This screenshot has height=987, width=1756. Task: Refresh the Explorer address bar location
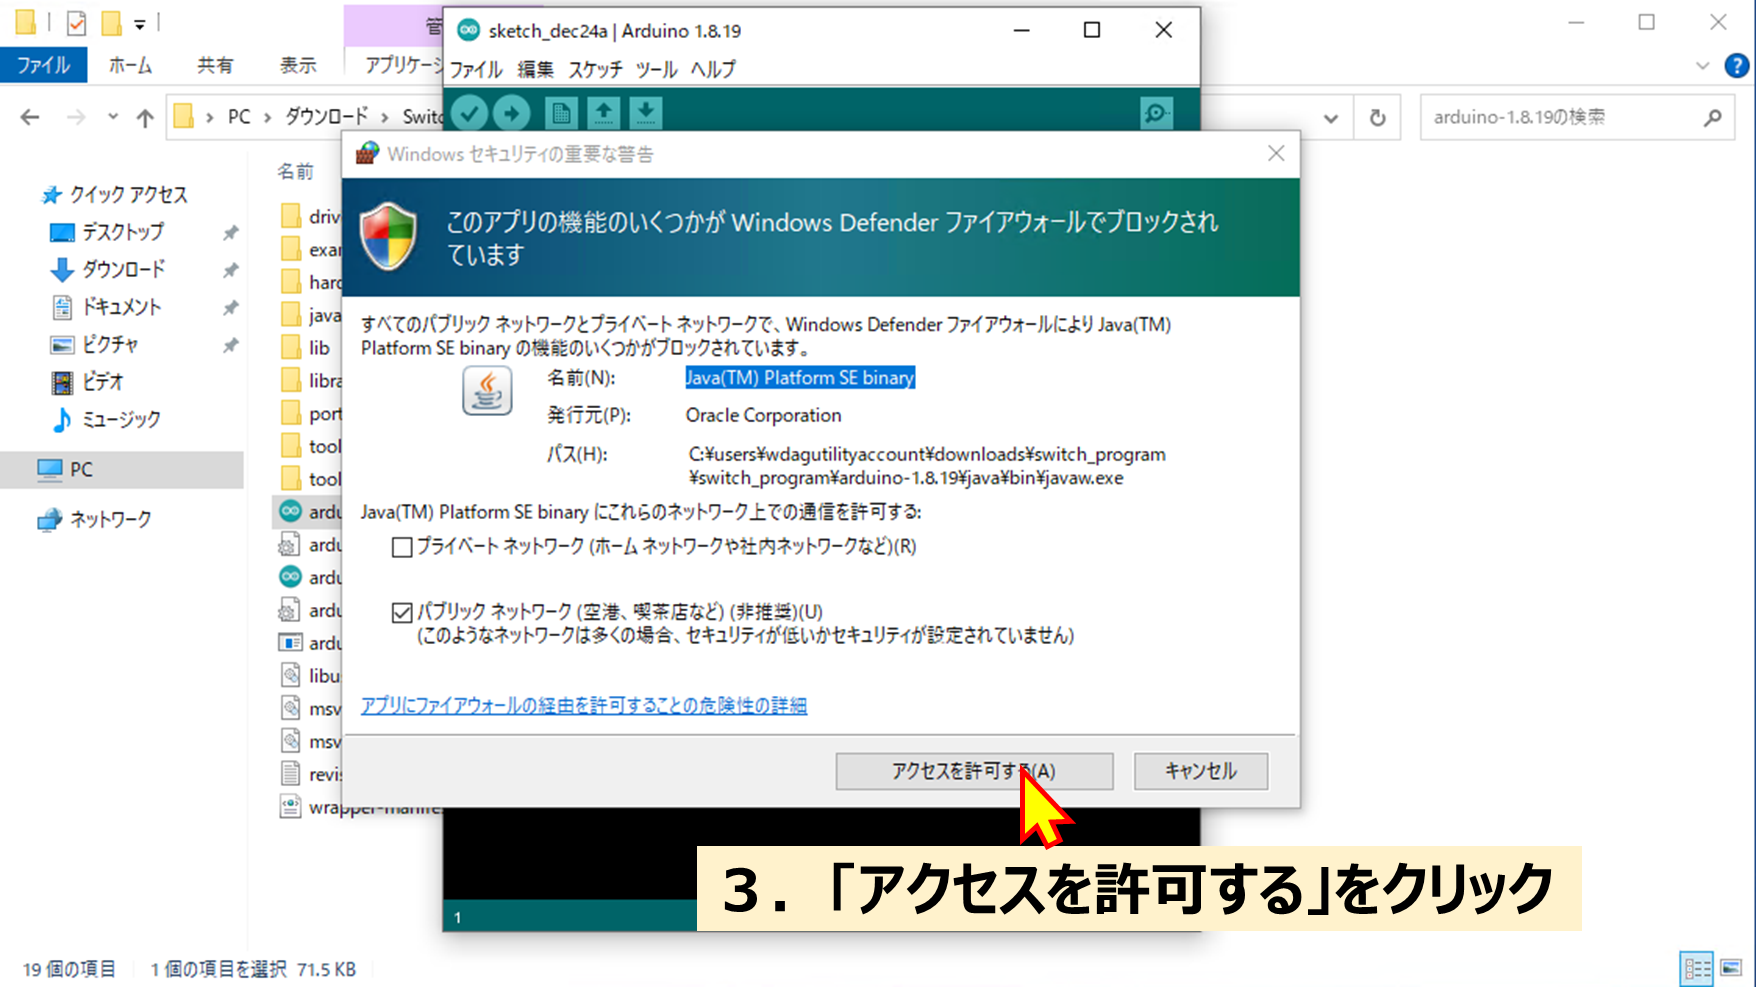(x=1377, y=118)
